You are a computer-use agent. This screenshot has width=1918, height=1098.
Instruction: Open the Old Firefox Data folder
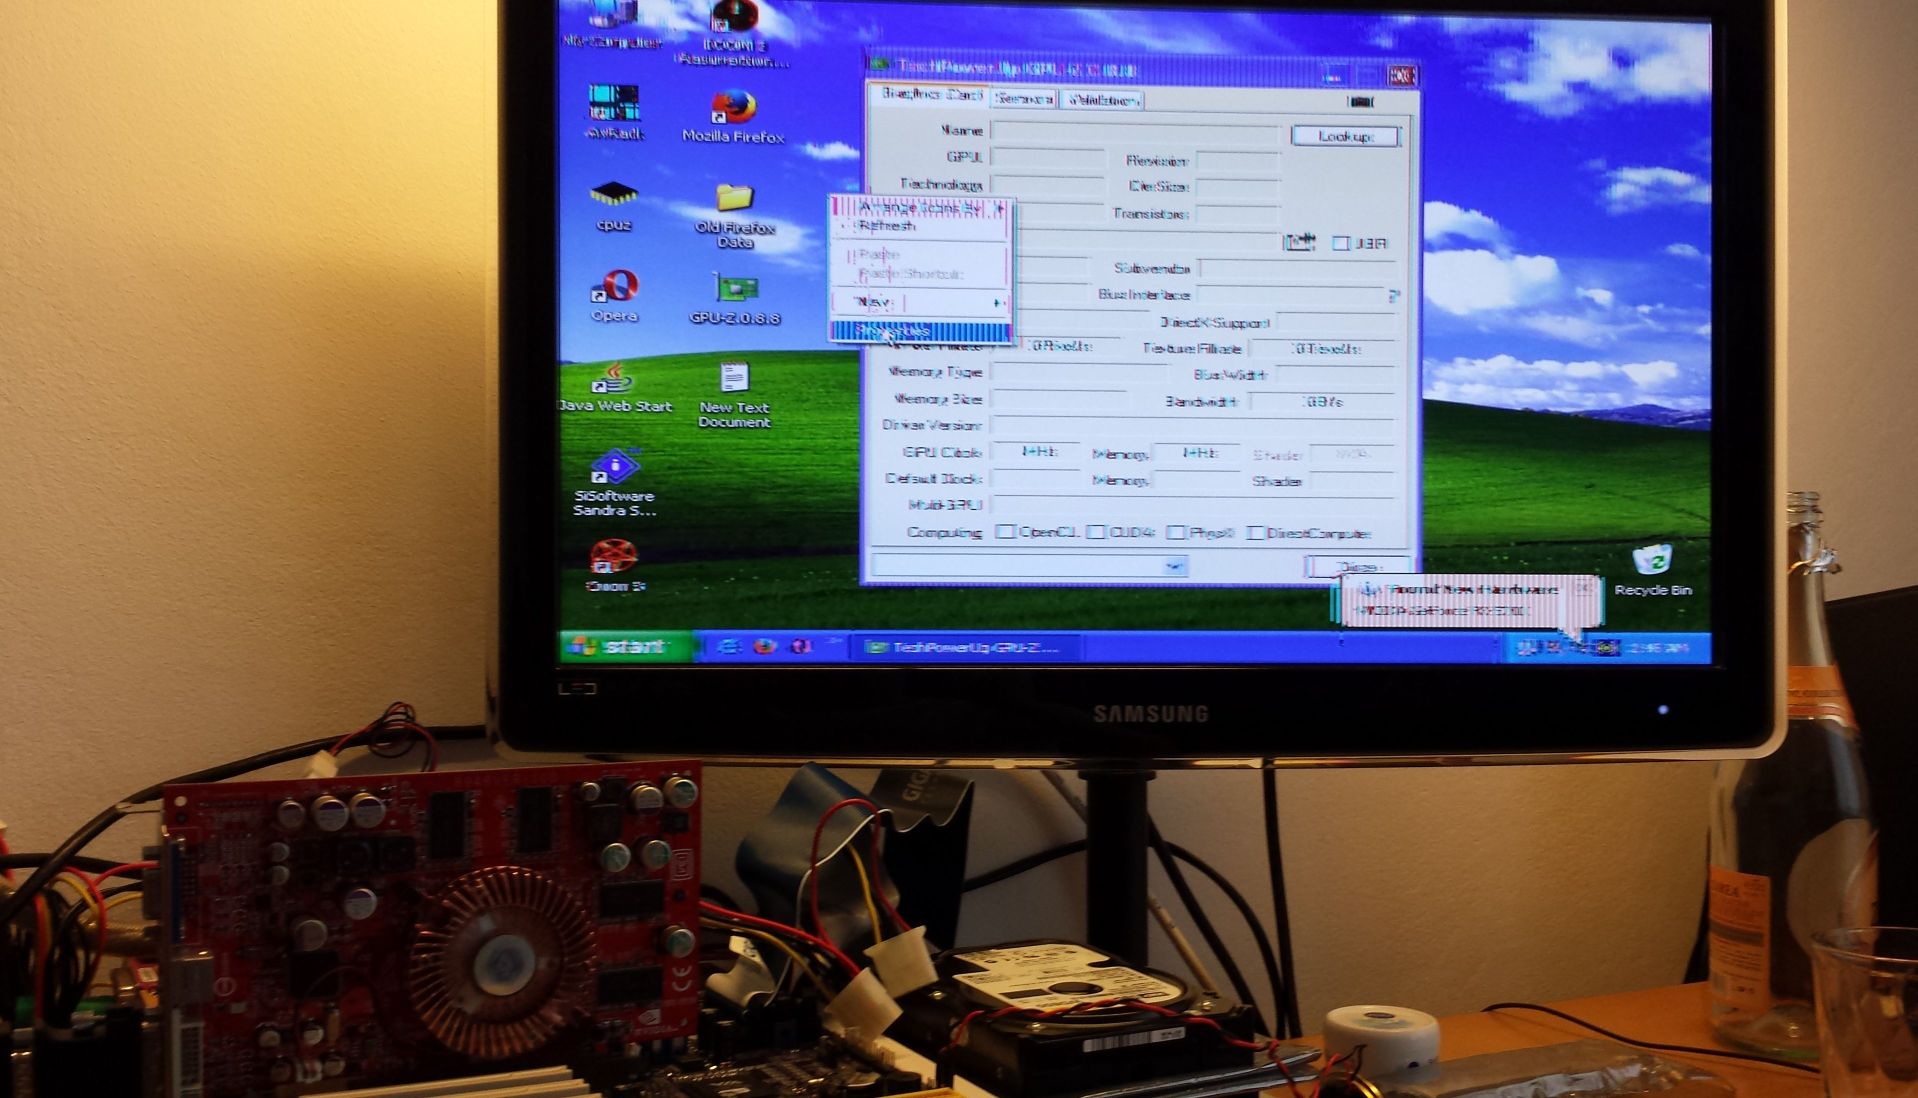[734, 215]
